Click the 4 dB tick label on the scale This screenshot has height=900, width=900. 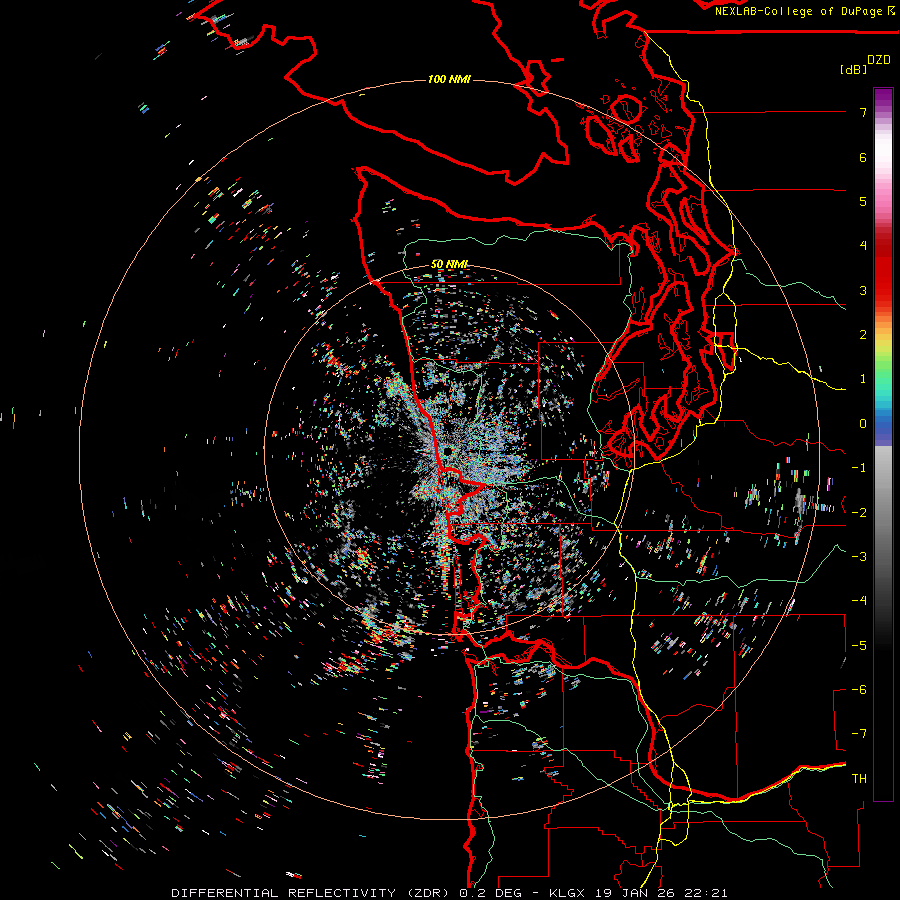[x=863, y=246]
